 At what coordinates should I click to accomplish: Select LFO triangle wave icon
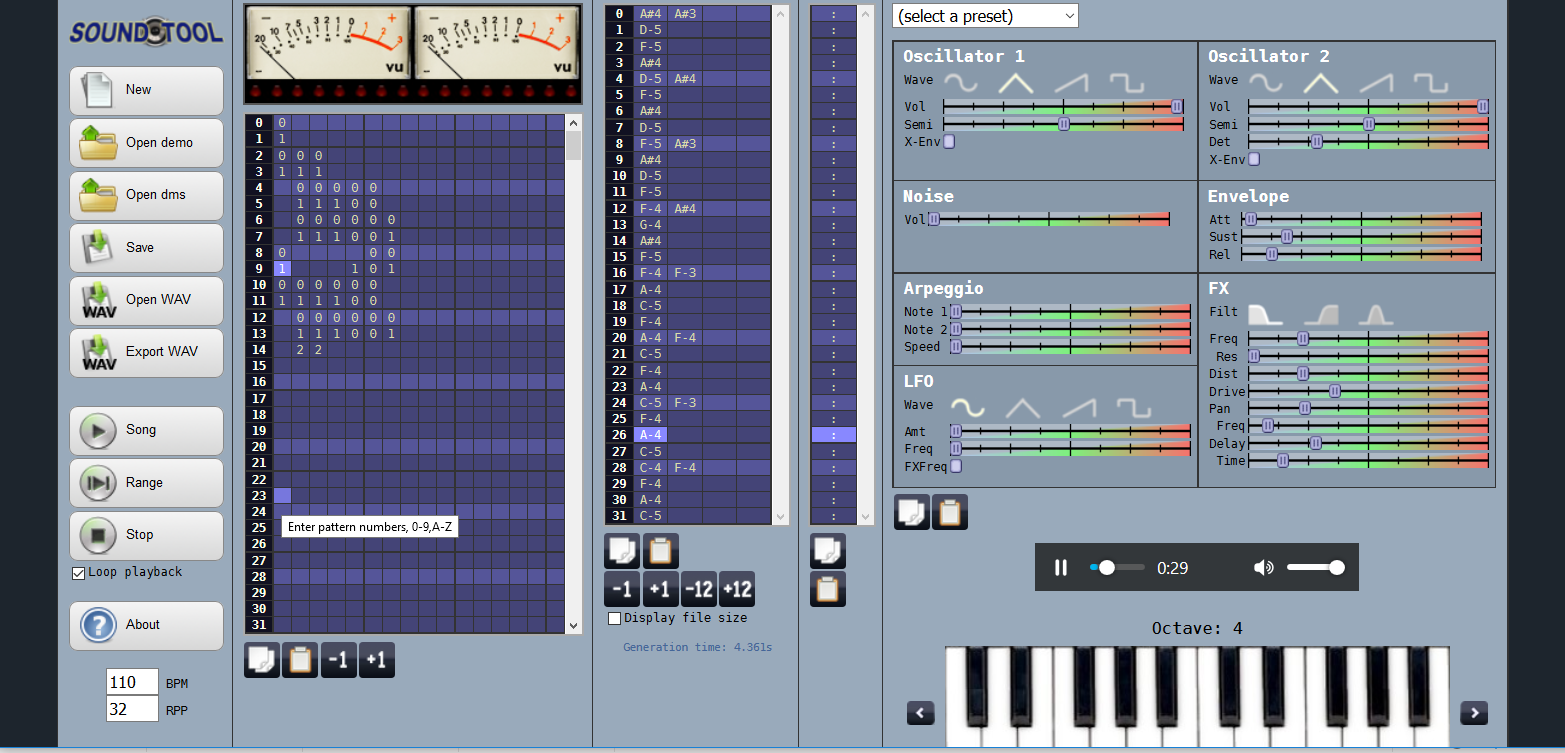click(x=1022, y=407)
